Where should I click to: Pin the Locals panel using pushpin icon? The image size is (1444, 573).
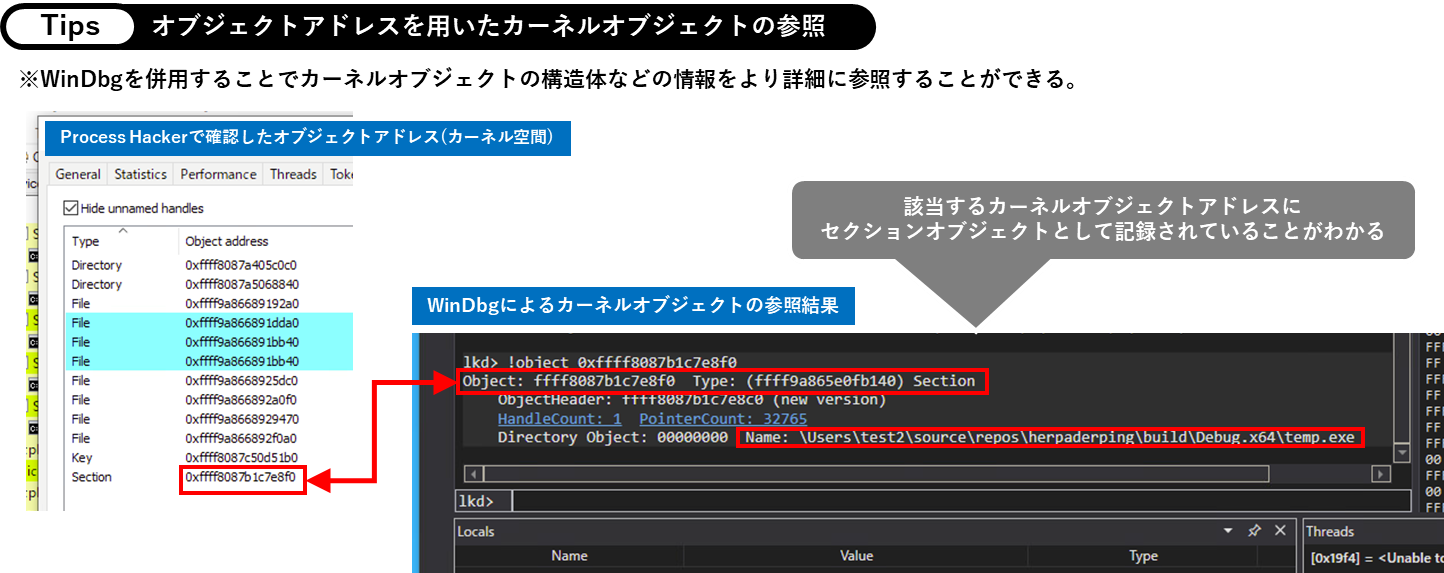1254,531
